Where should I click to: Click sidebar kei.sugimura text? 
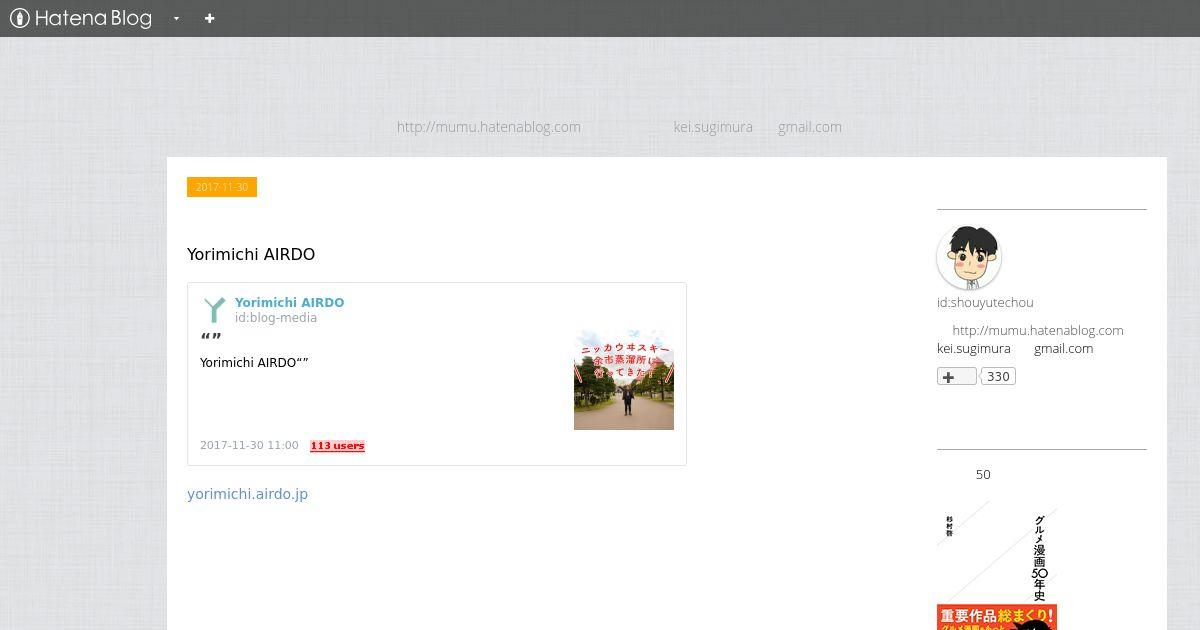pos(973,348)
